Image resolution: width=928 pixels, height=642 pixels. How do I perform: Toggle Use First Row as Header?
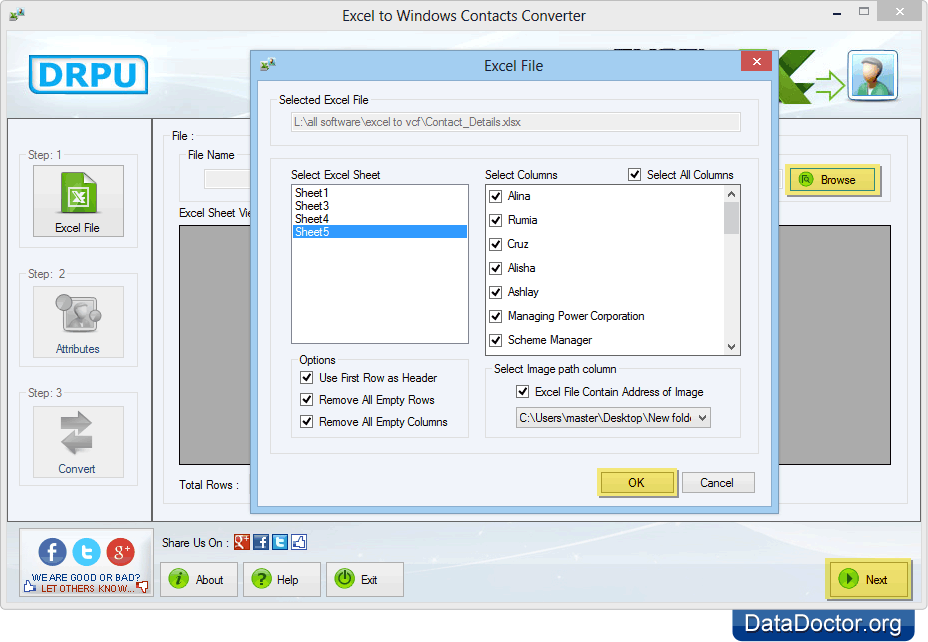click(307, 378)
